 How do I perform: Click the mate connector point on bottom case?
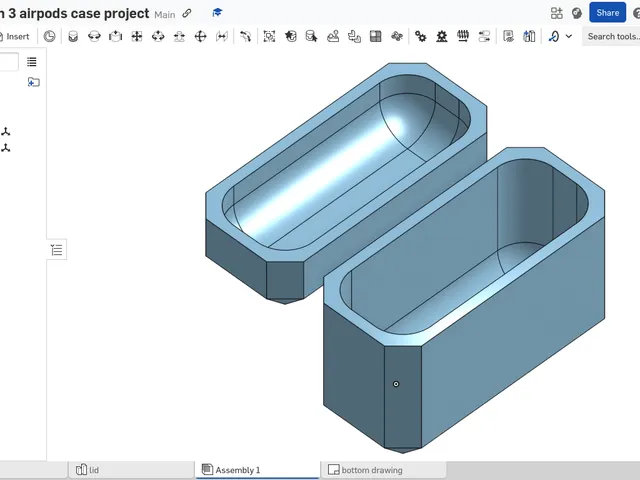(396, 384)
